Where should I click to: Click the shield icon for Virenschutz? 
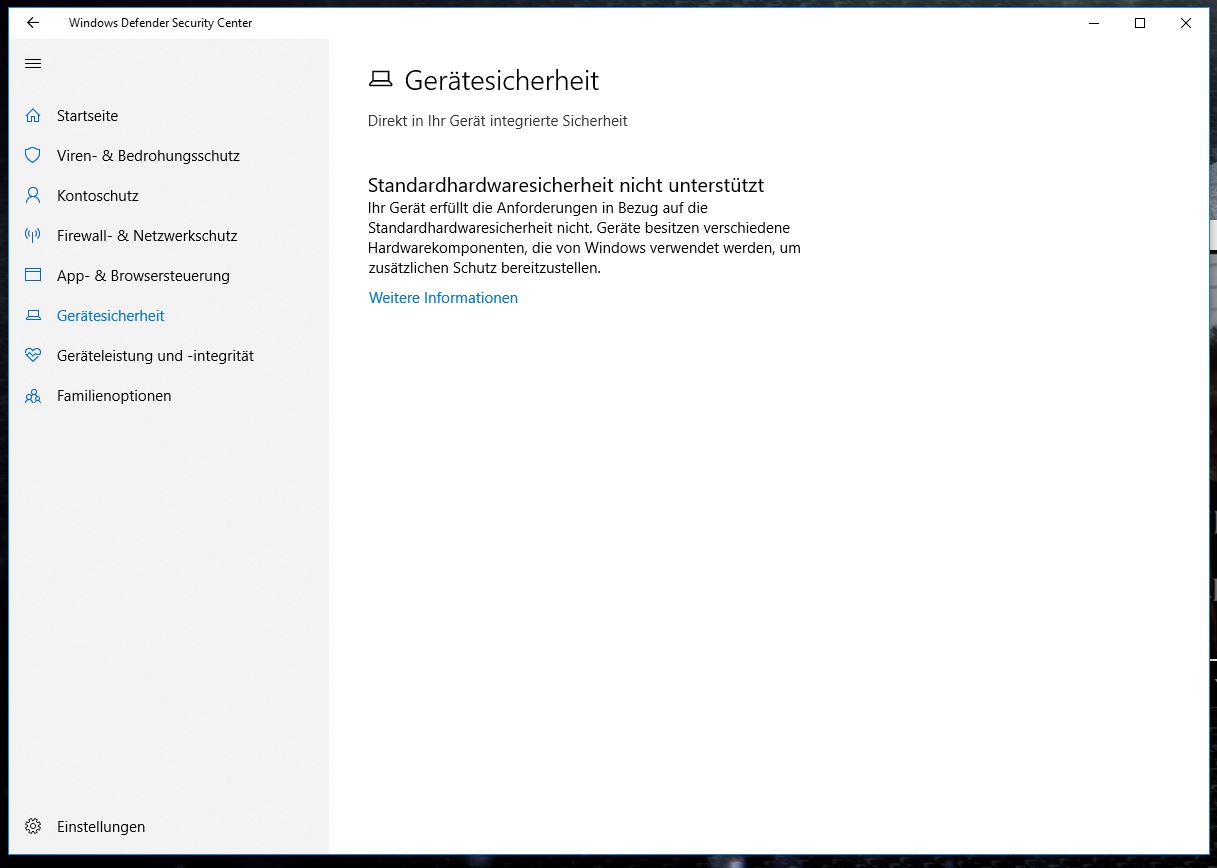(x=33, y=156)
